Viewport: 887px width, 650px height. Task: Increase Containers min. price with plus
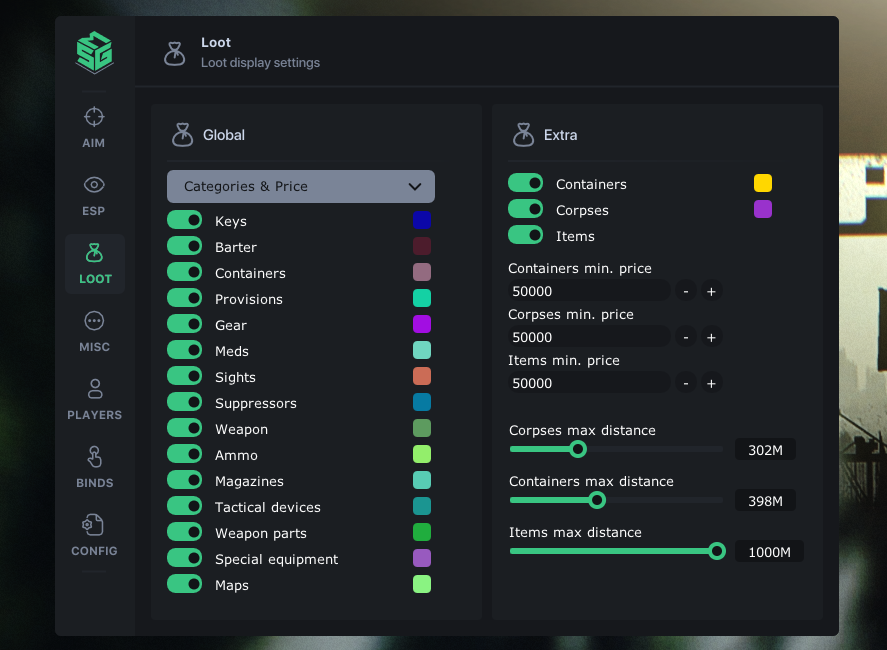[711, 291]
